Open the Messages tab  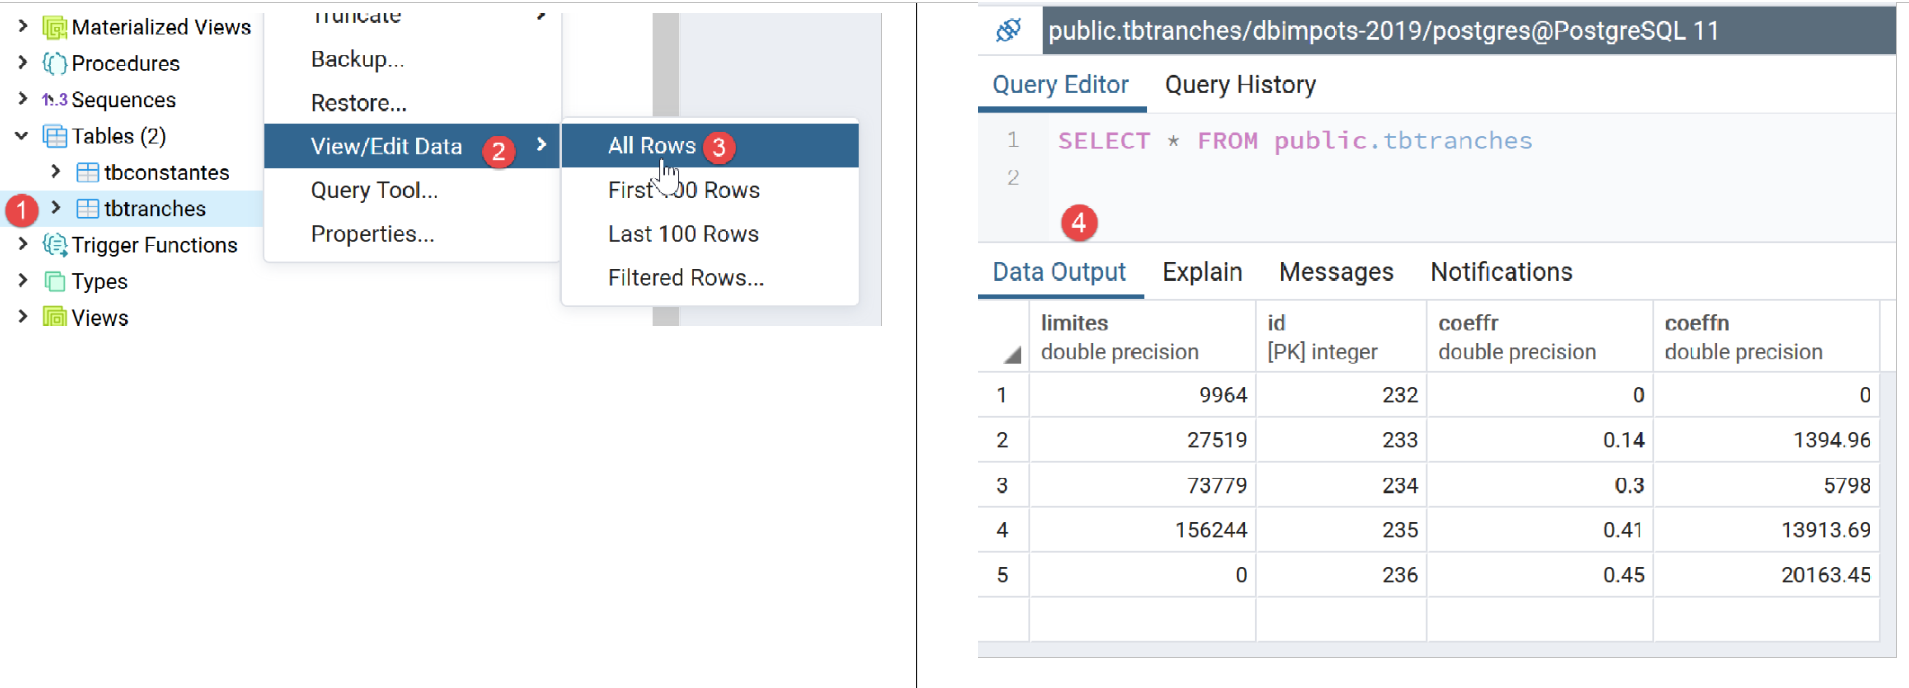click(1336, 272)
